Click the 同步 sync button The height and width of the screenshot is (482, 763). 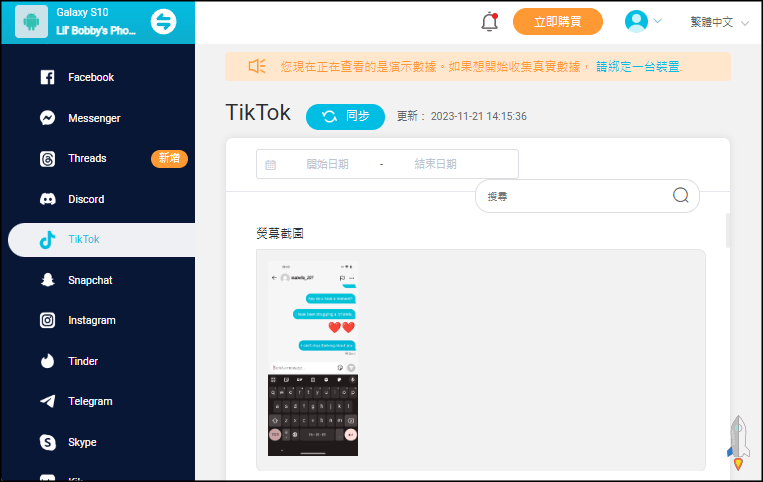point(345,117)
